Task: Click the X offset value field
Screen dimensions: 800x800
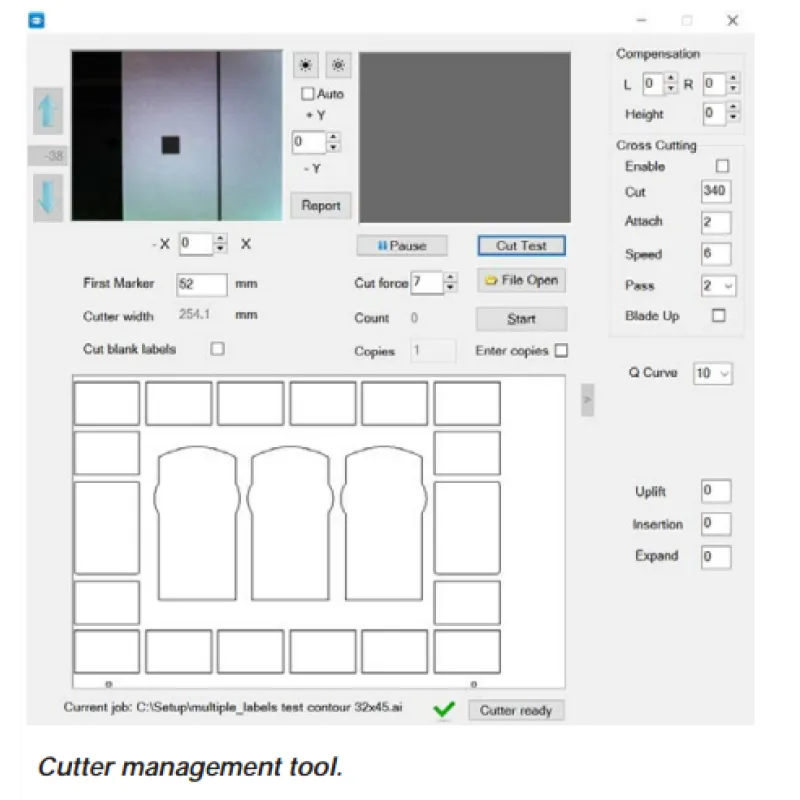Action: coord(196,243)
